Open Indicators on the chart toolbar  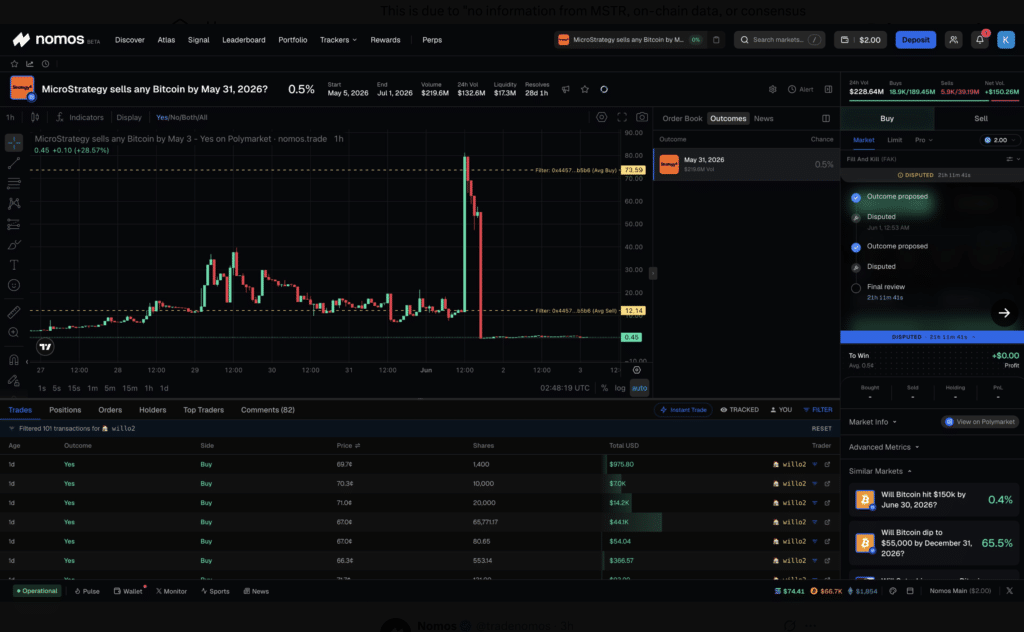pos(80,118)
